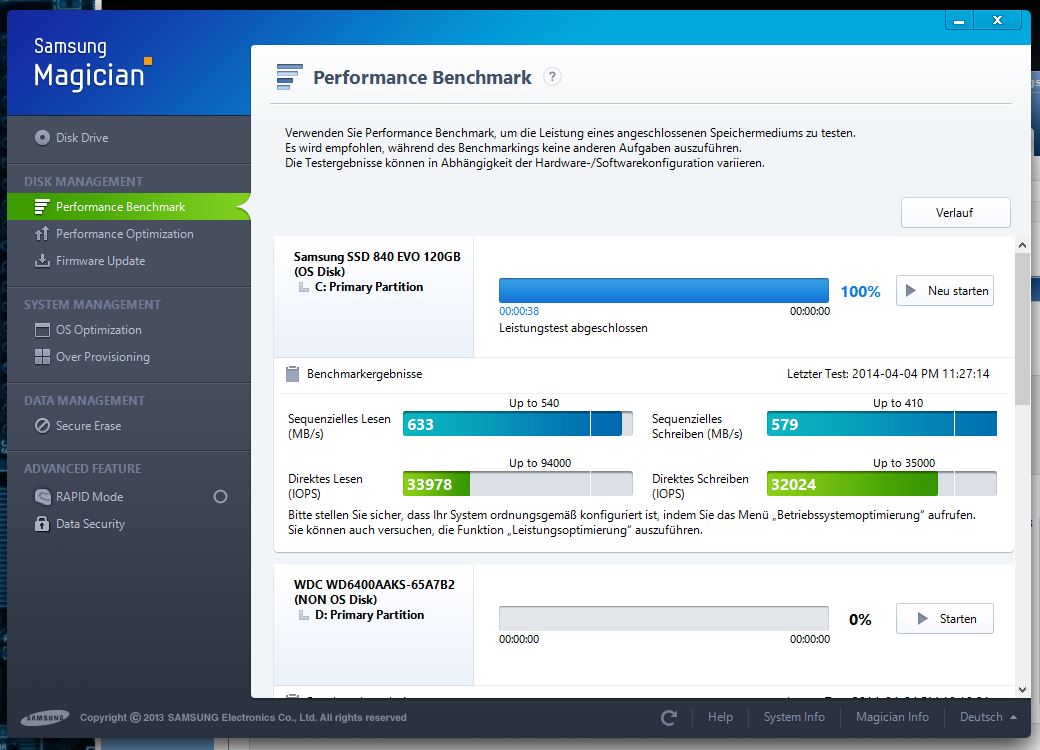Viewport: 1040px width, 750px height.
Task: Click the D: Primary Partition tree icon
Action: (304, 615)
